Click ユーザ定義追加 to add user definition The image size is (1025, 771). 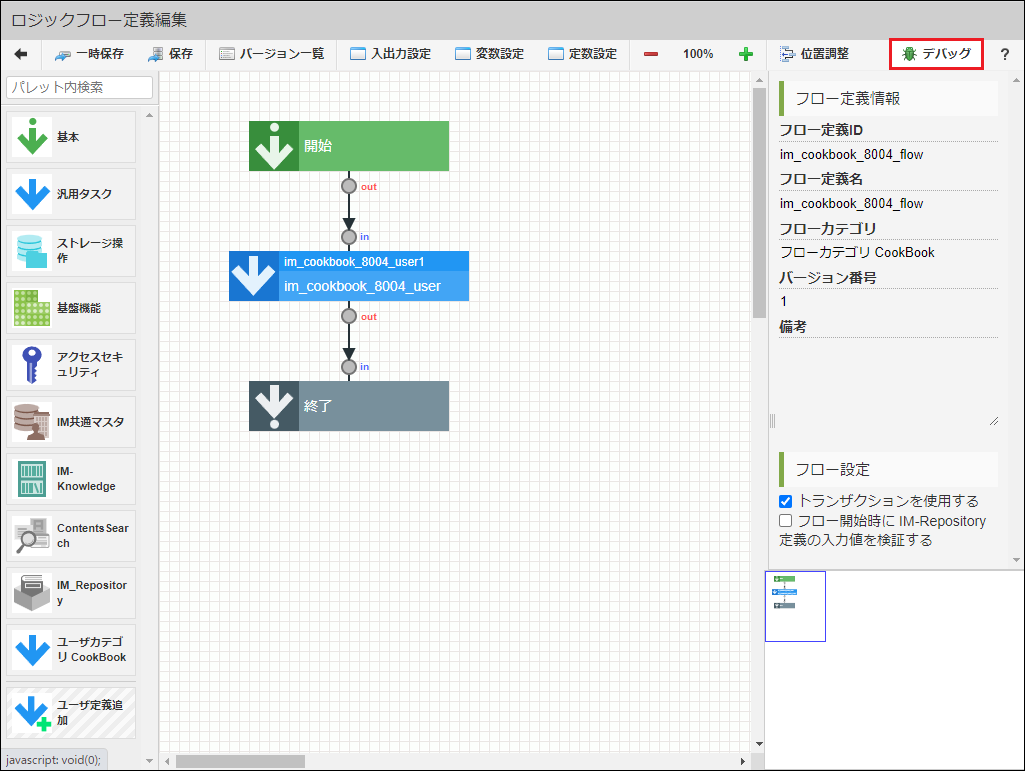click(x=71, y=713)
